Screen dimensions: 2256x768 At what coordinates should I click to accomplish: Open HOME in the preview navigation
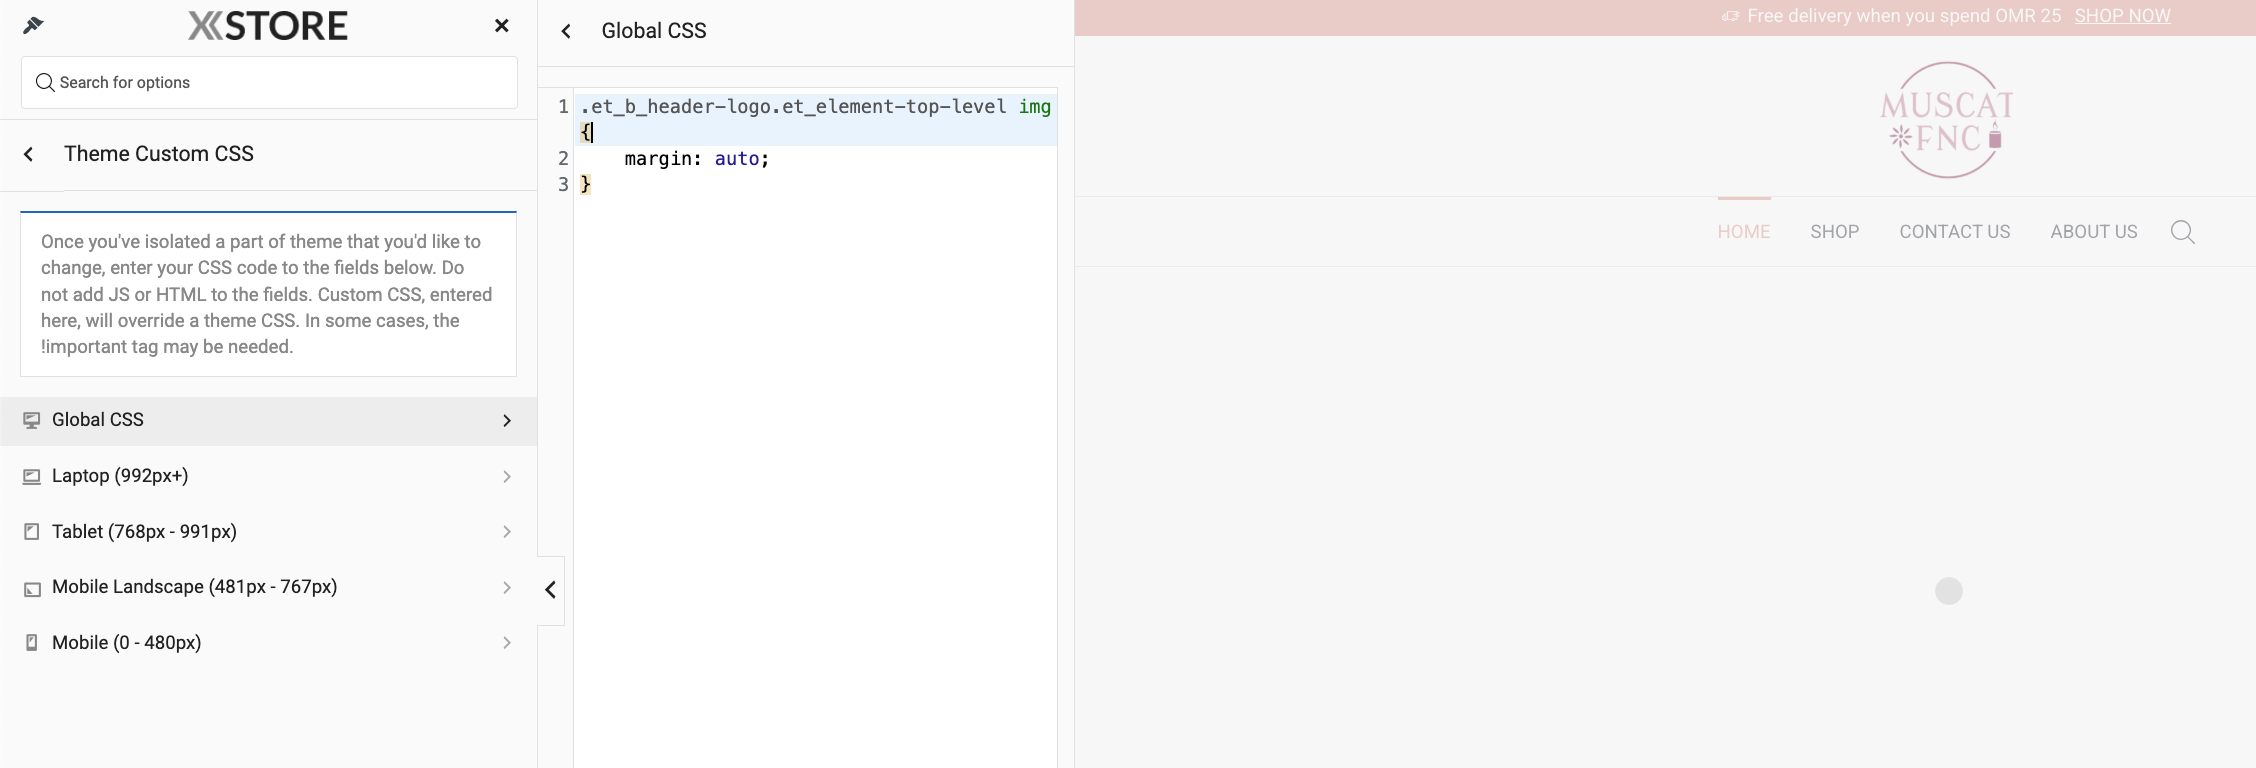[x=1744, y=232]
